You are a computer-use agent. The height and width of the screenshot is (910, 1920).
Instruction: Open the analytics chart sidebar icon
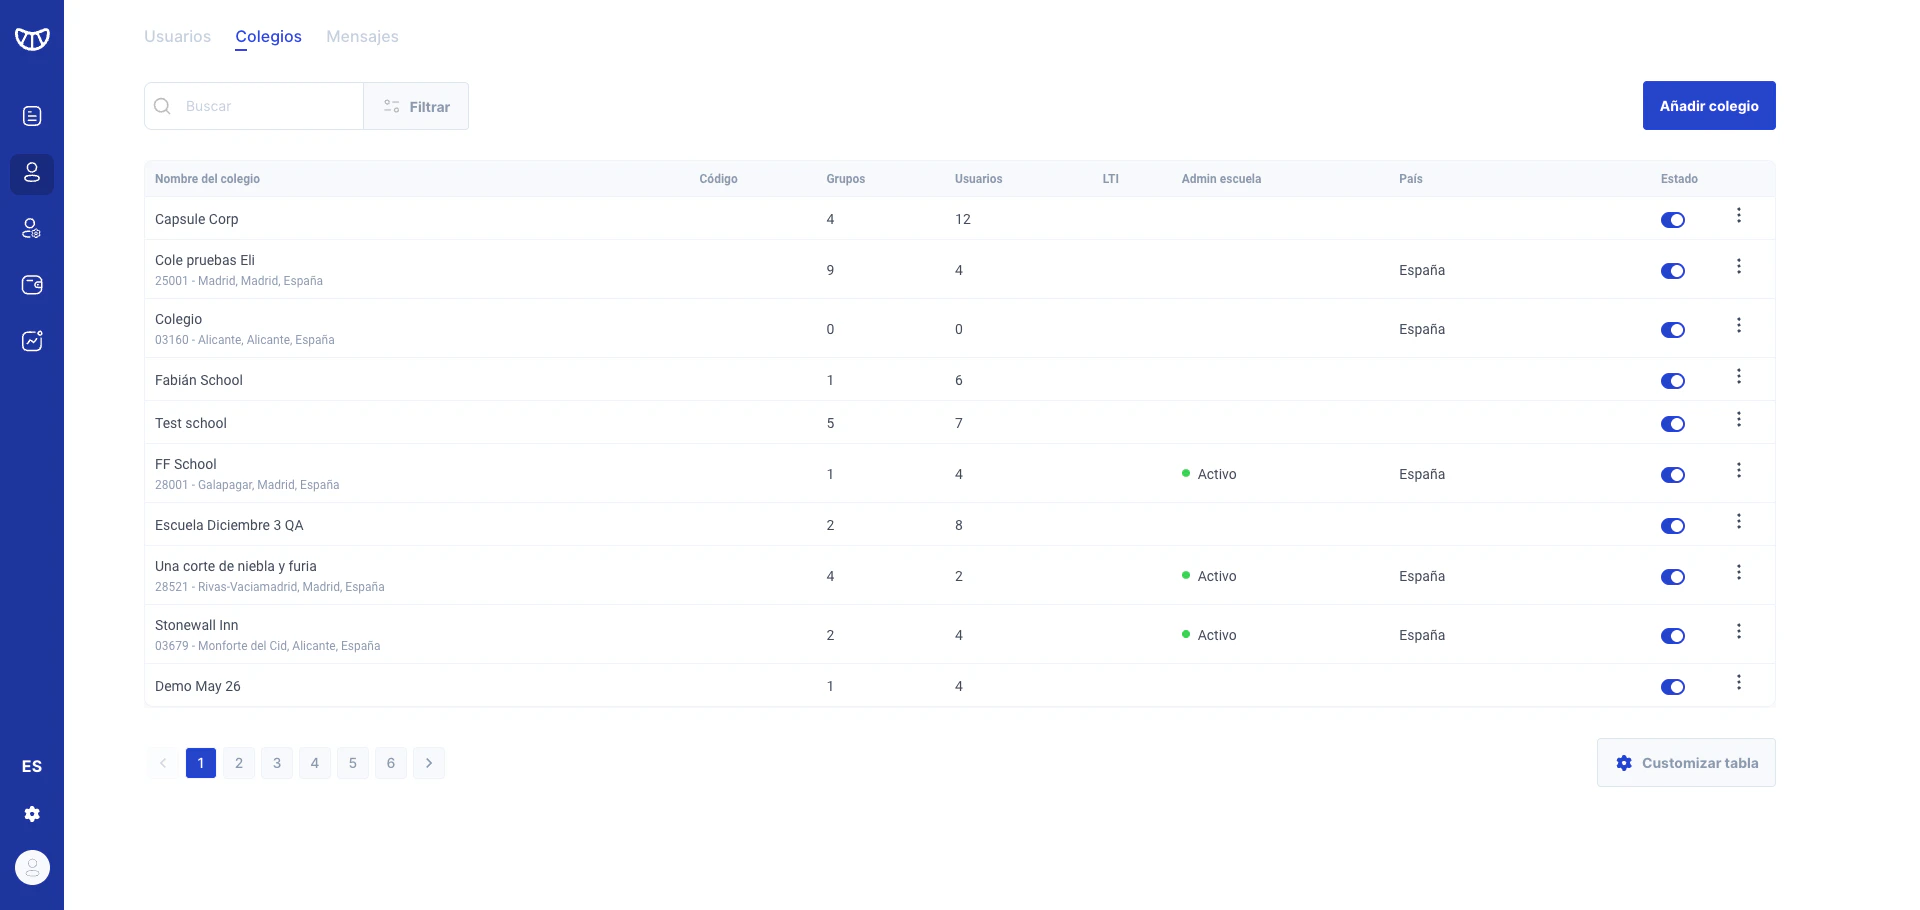pyautogui.click(x=32, y=341)
